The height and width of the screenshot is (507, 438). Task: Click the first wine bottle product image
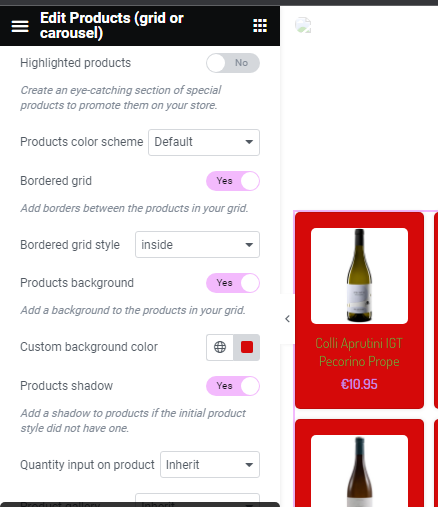359,276
